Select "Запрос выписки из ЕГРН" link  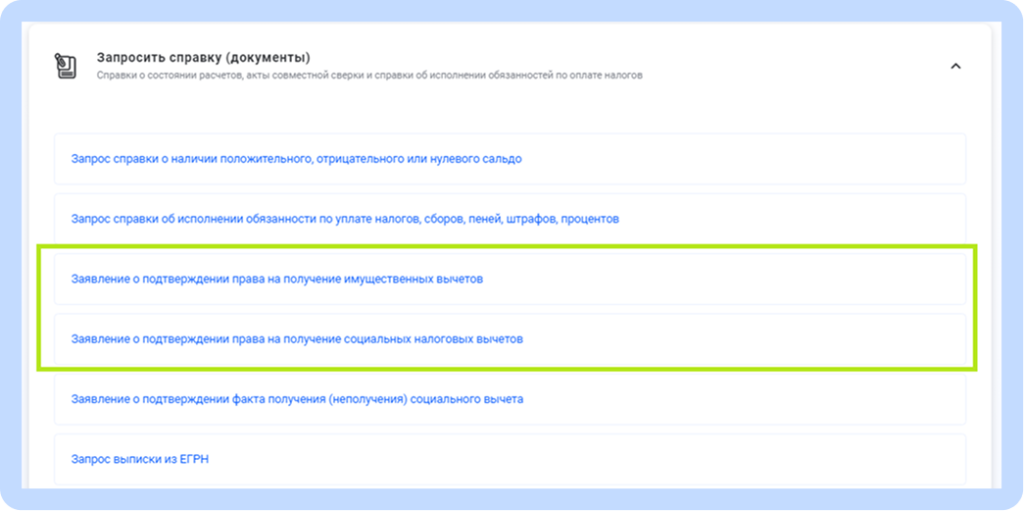point(140,459)
